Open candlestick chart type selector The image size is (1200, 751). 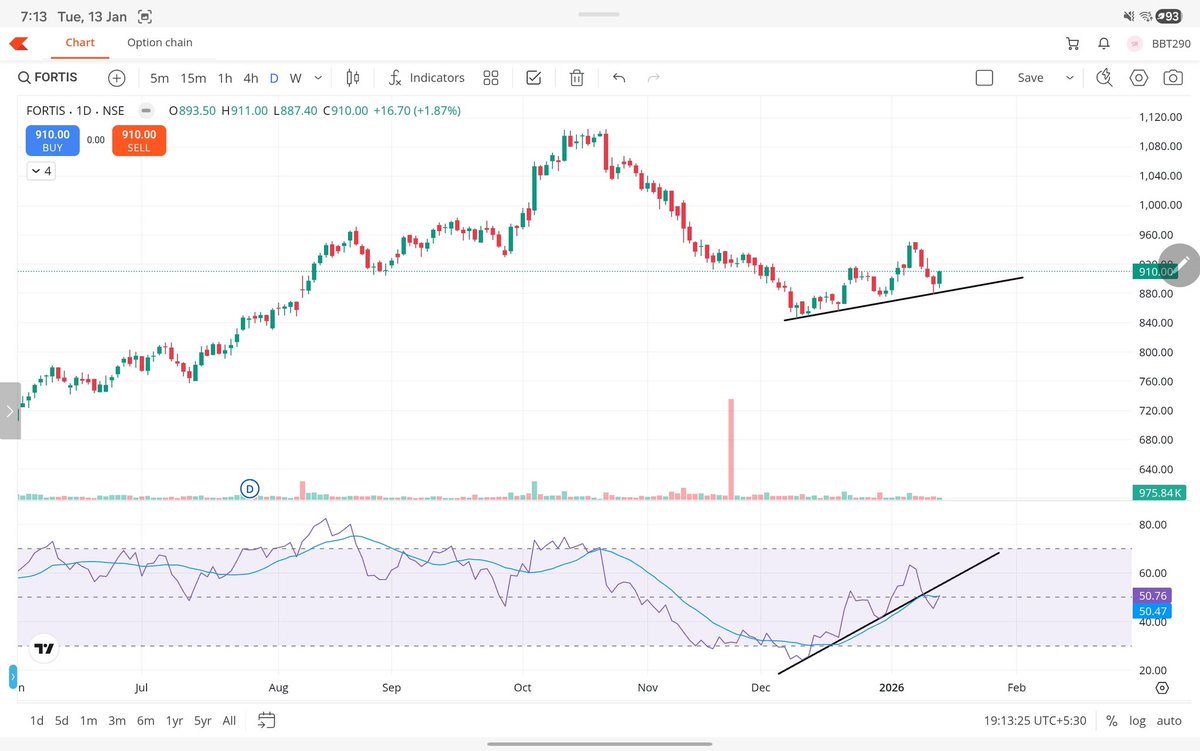coord(352,78)
